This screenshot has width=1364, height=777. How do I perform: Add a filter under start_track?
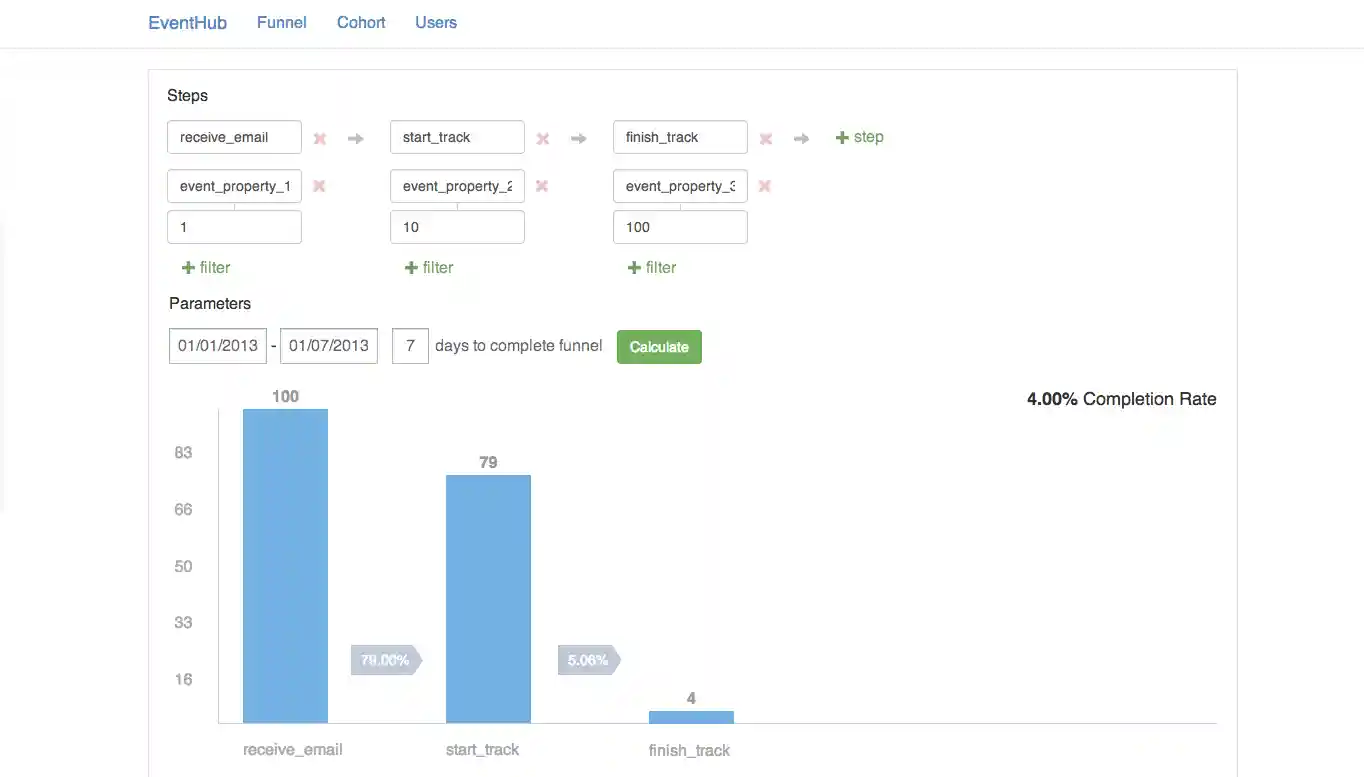pos(429,267)
